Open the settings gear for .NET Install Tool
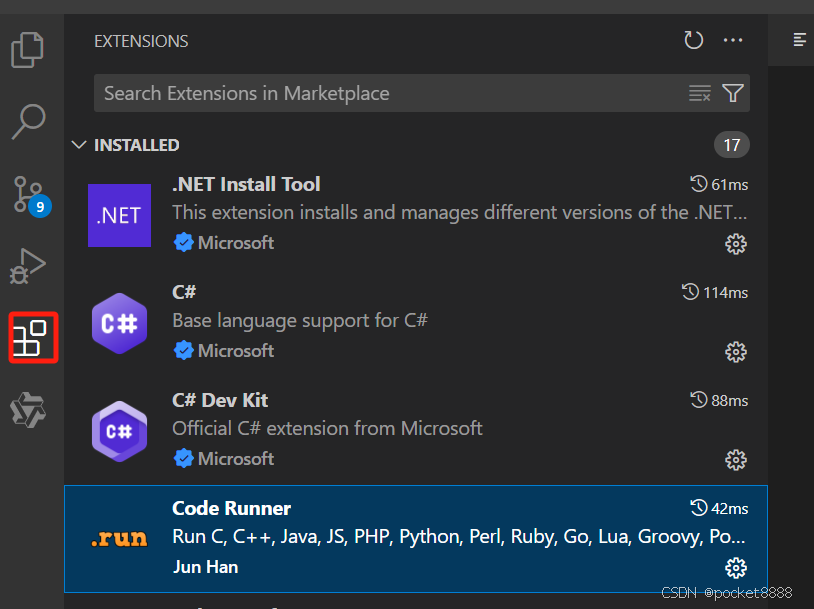 736,244
